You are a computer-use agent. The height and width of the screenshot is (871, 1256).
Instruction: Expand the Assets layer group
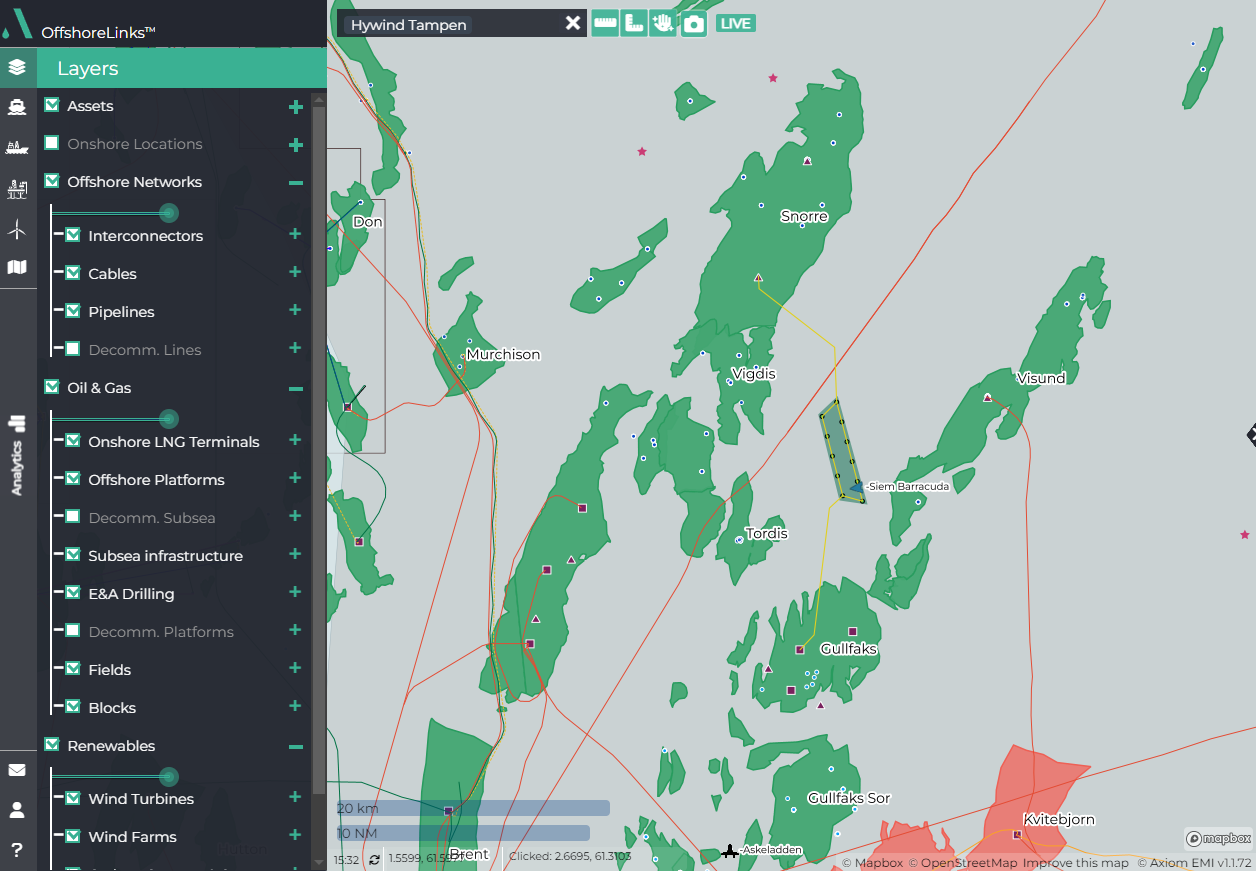pyautogui.click(x=295, y=106)
